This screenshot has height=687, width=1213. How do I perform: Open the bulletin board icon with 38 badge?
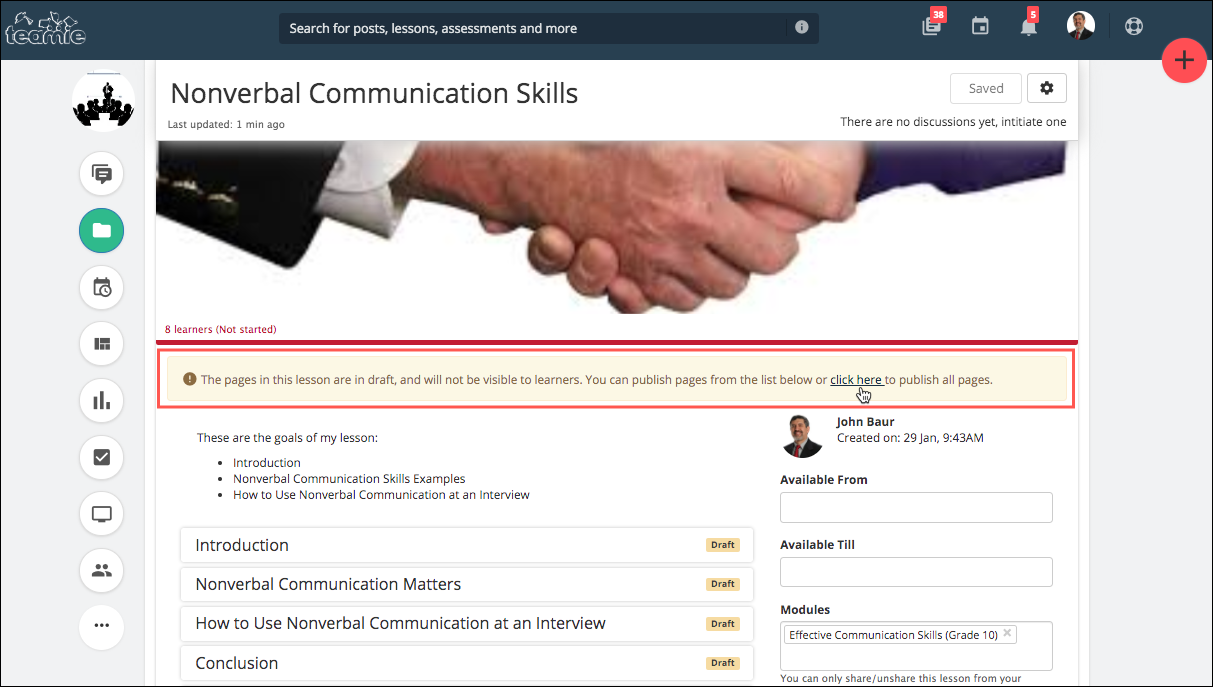[x=932, y=26]
